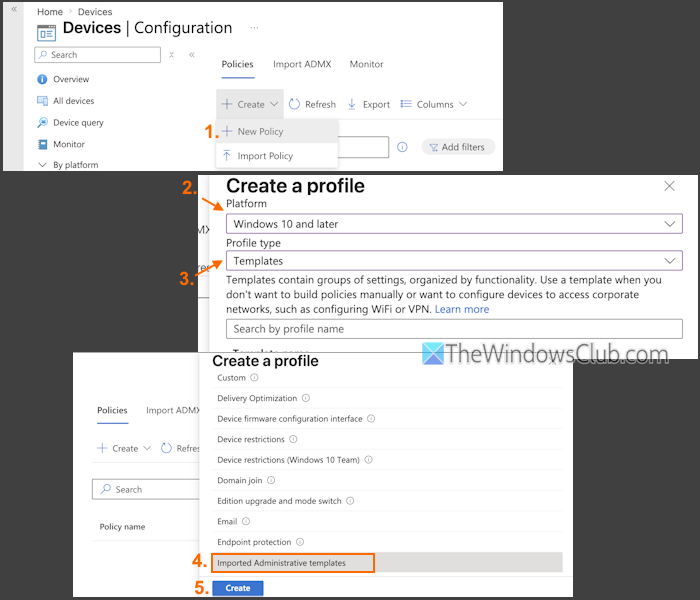Close the Create a profile pane
The width and height of the screenshot is (700, 600).
tap(669, 186)
